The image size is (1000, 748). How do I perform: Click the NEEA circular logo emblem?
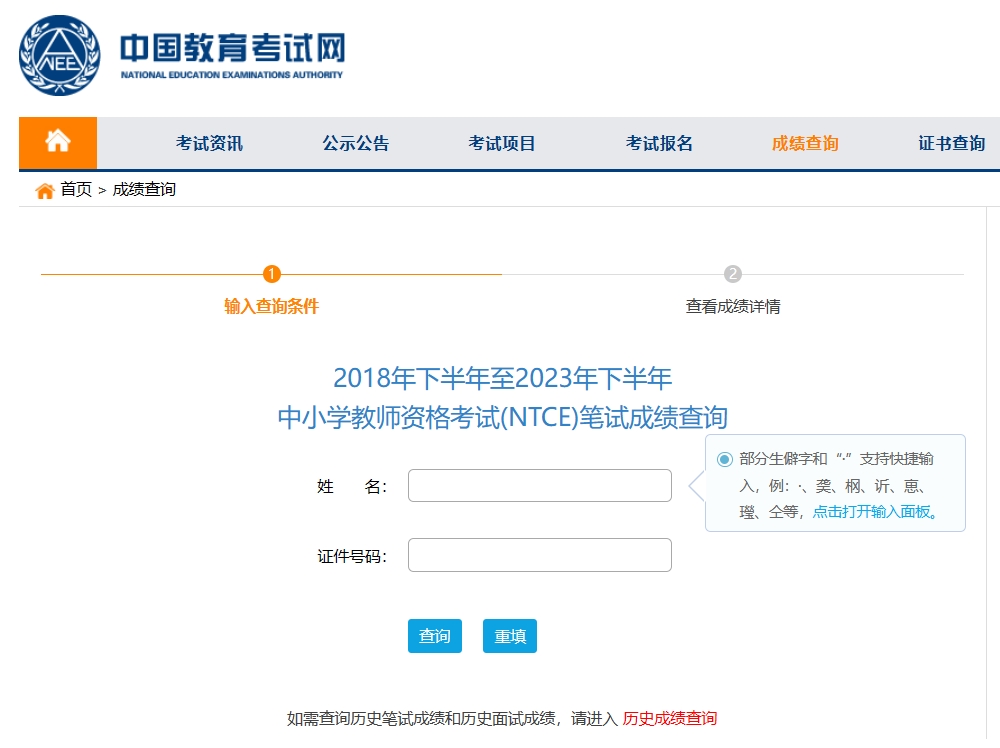60,55
